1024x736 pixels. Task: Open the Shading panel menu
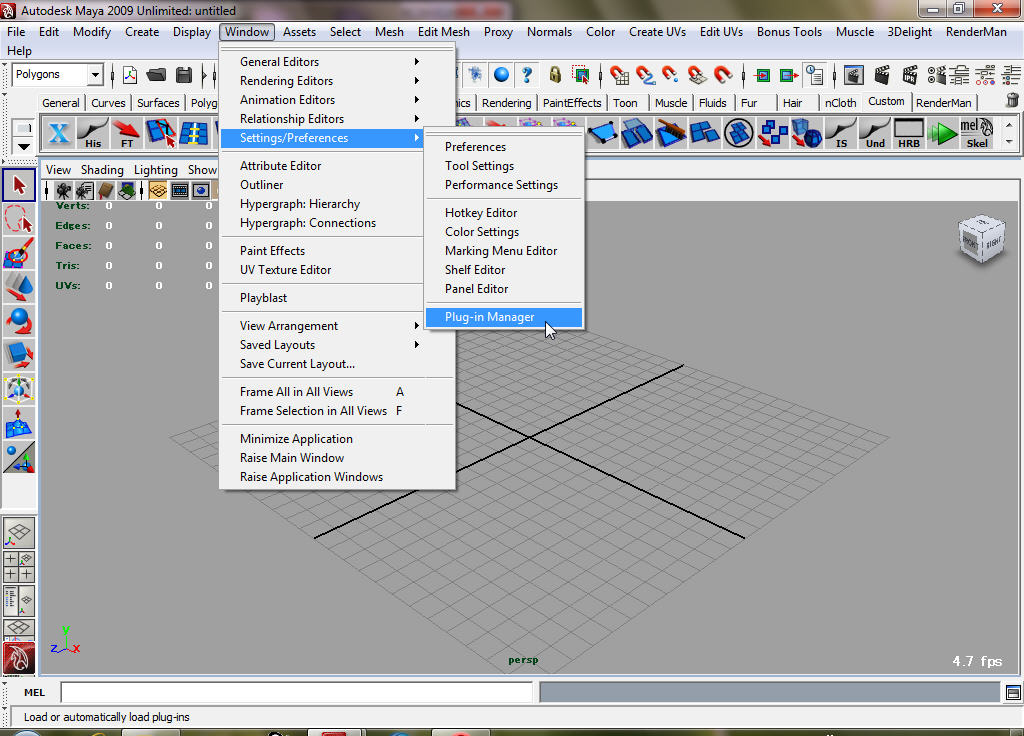[x=102, y=169]
